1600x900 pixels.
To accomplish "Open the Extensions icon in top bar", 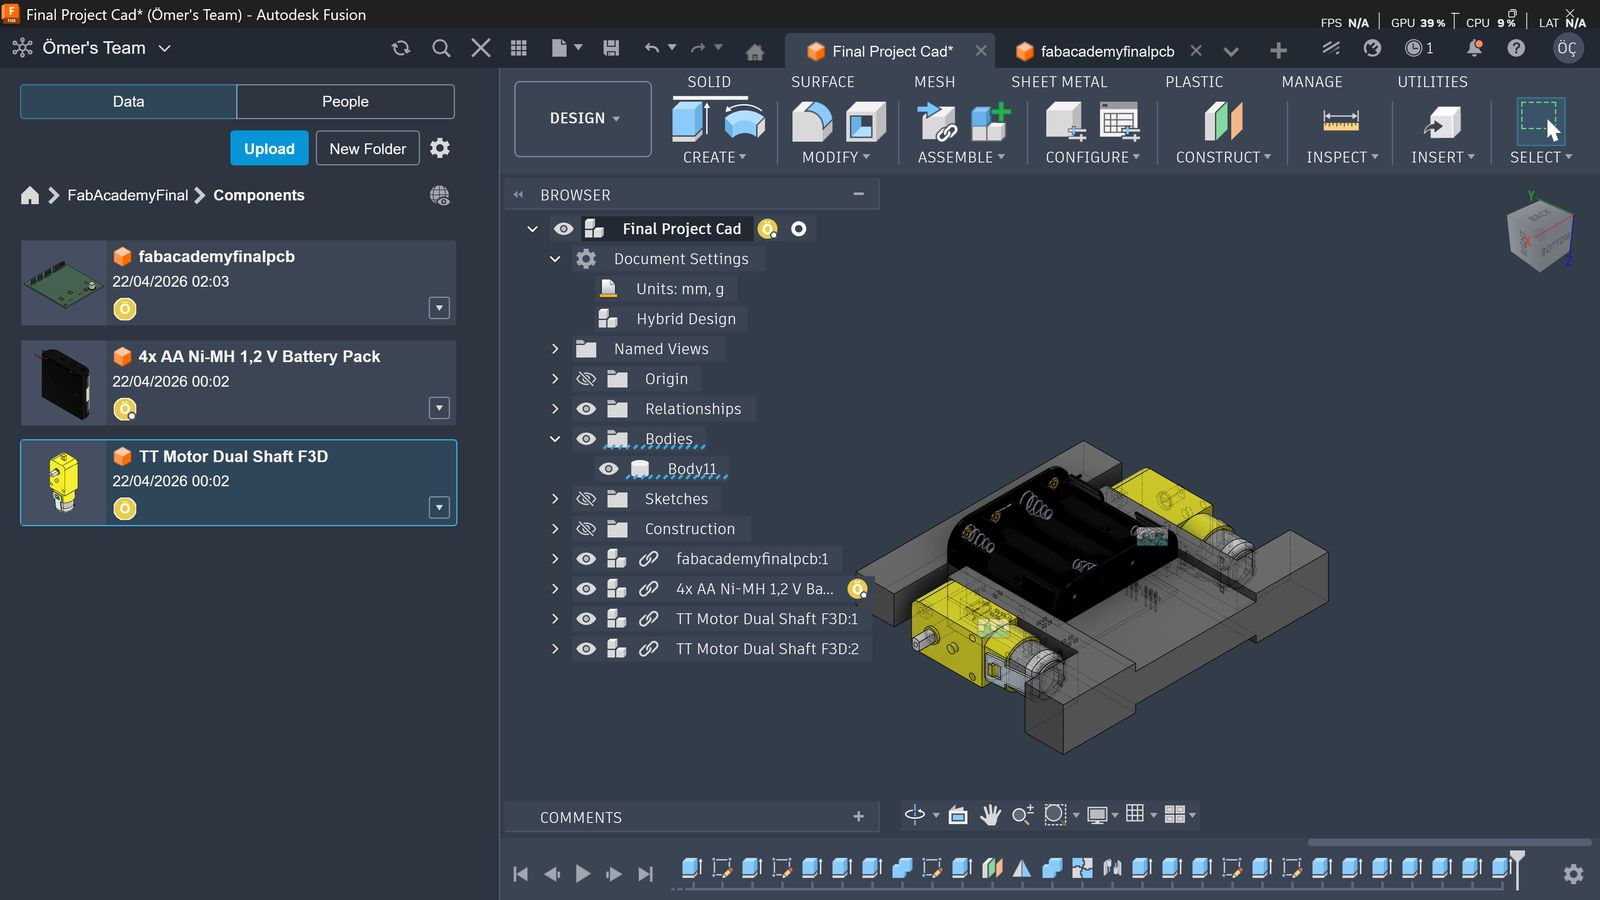I will point(1330,48).
